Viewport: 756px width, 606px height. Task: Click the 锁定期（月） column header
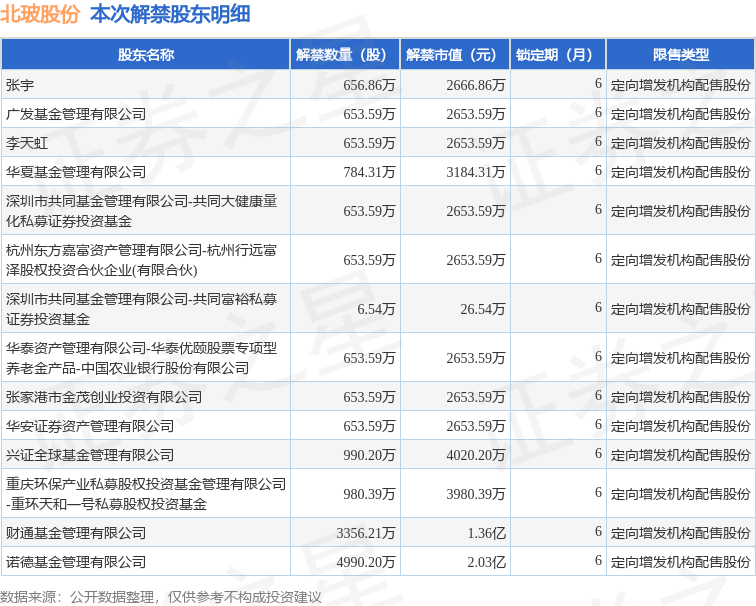pyautogui.click(x=558, y=55)
